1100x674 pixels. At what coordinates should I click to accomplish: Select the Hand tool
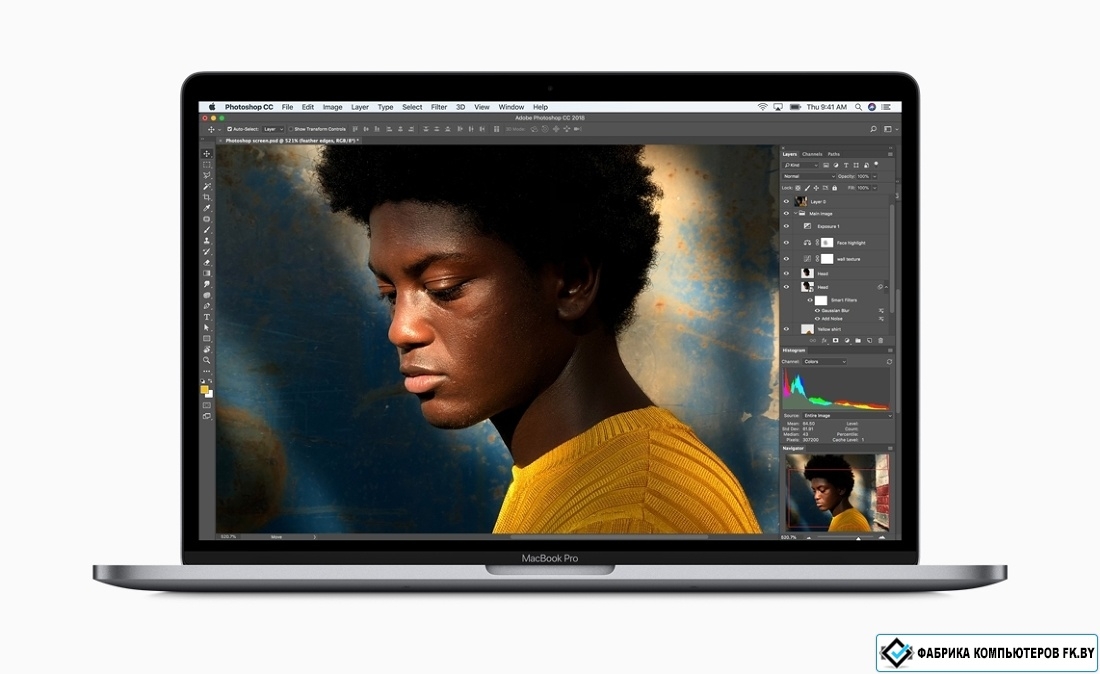point(207,349)
